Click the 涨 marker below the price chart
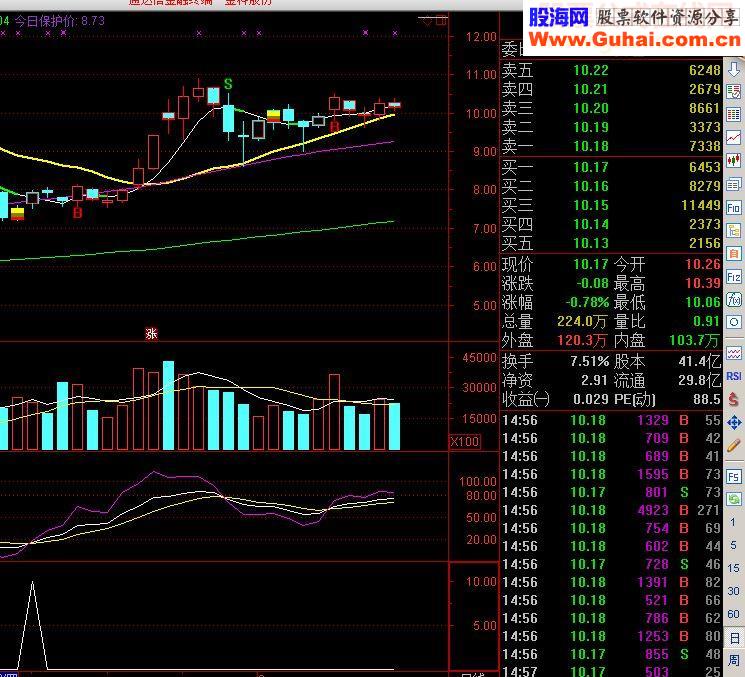The width and height of the screenshot is (745, 677). pos(151,334)
